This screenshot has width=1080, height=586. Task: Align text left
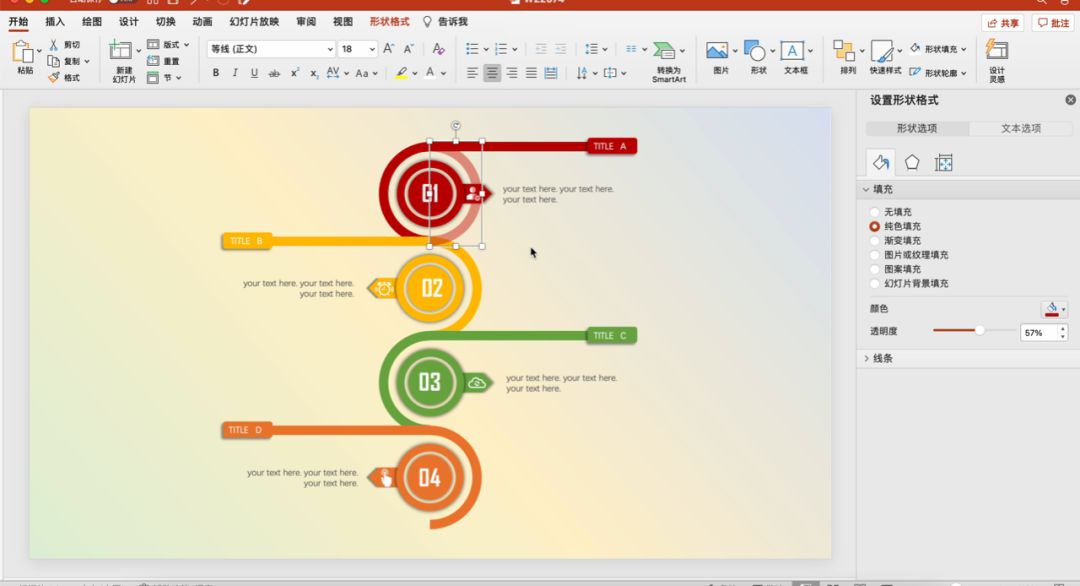coord(472,73)
